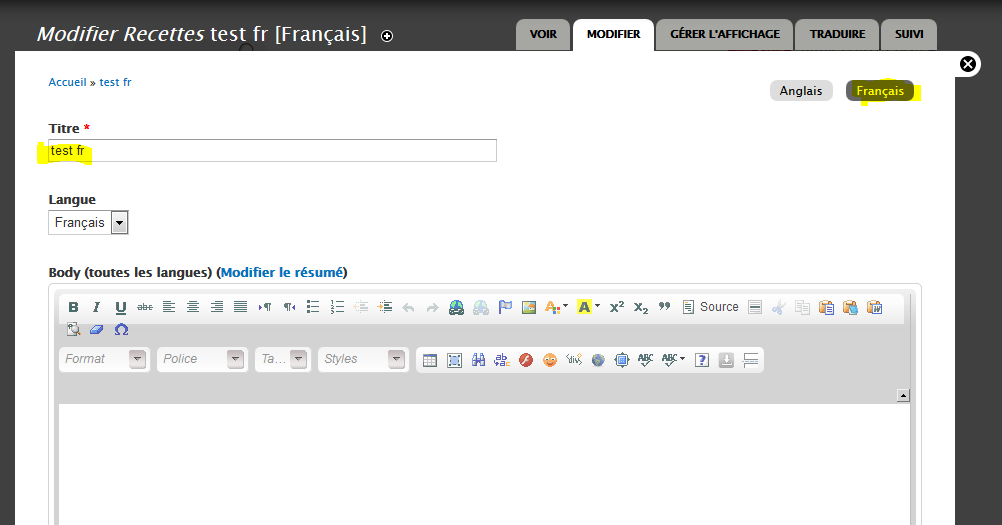The height and width of the screenshot is (525, 1002).
Task: Align text left
Action: tap(169, 307)
